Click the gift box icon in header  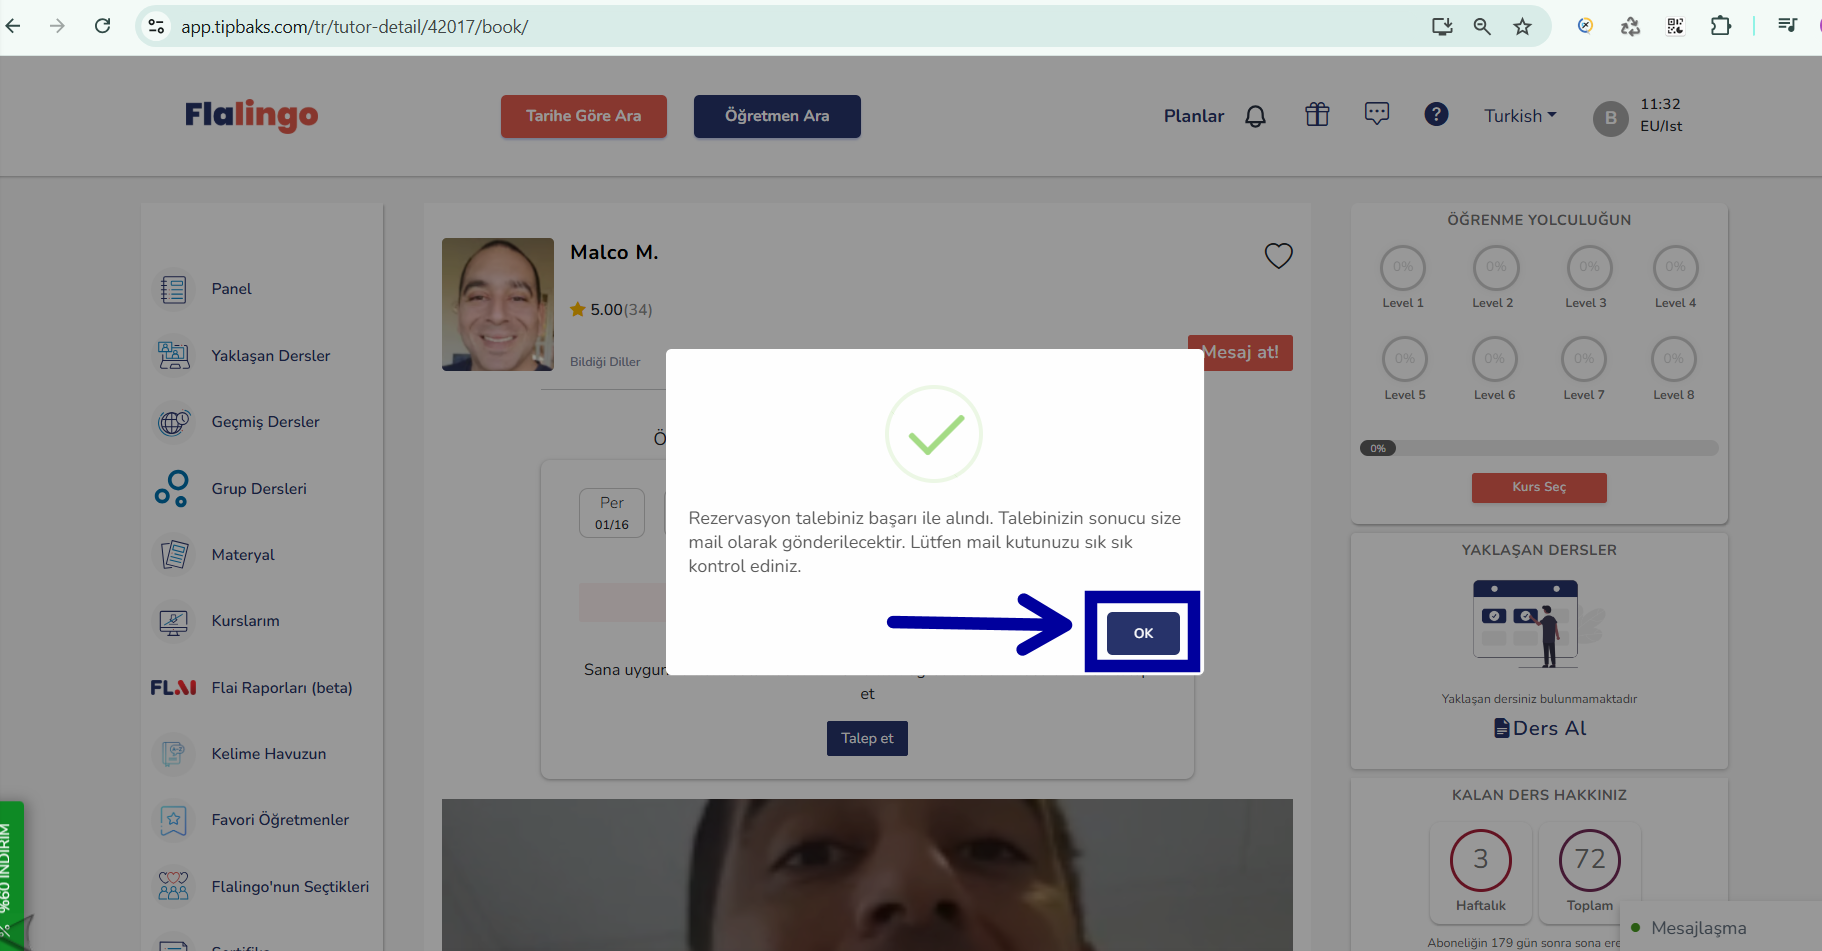coord(1317,115)
